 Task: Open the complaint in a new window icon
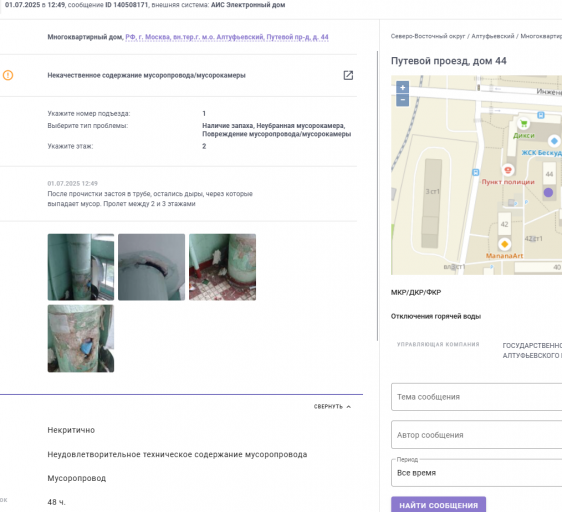coord(348,75)
